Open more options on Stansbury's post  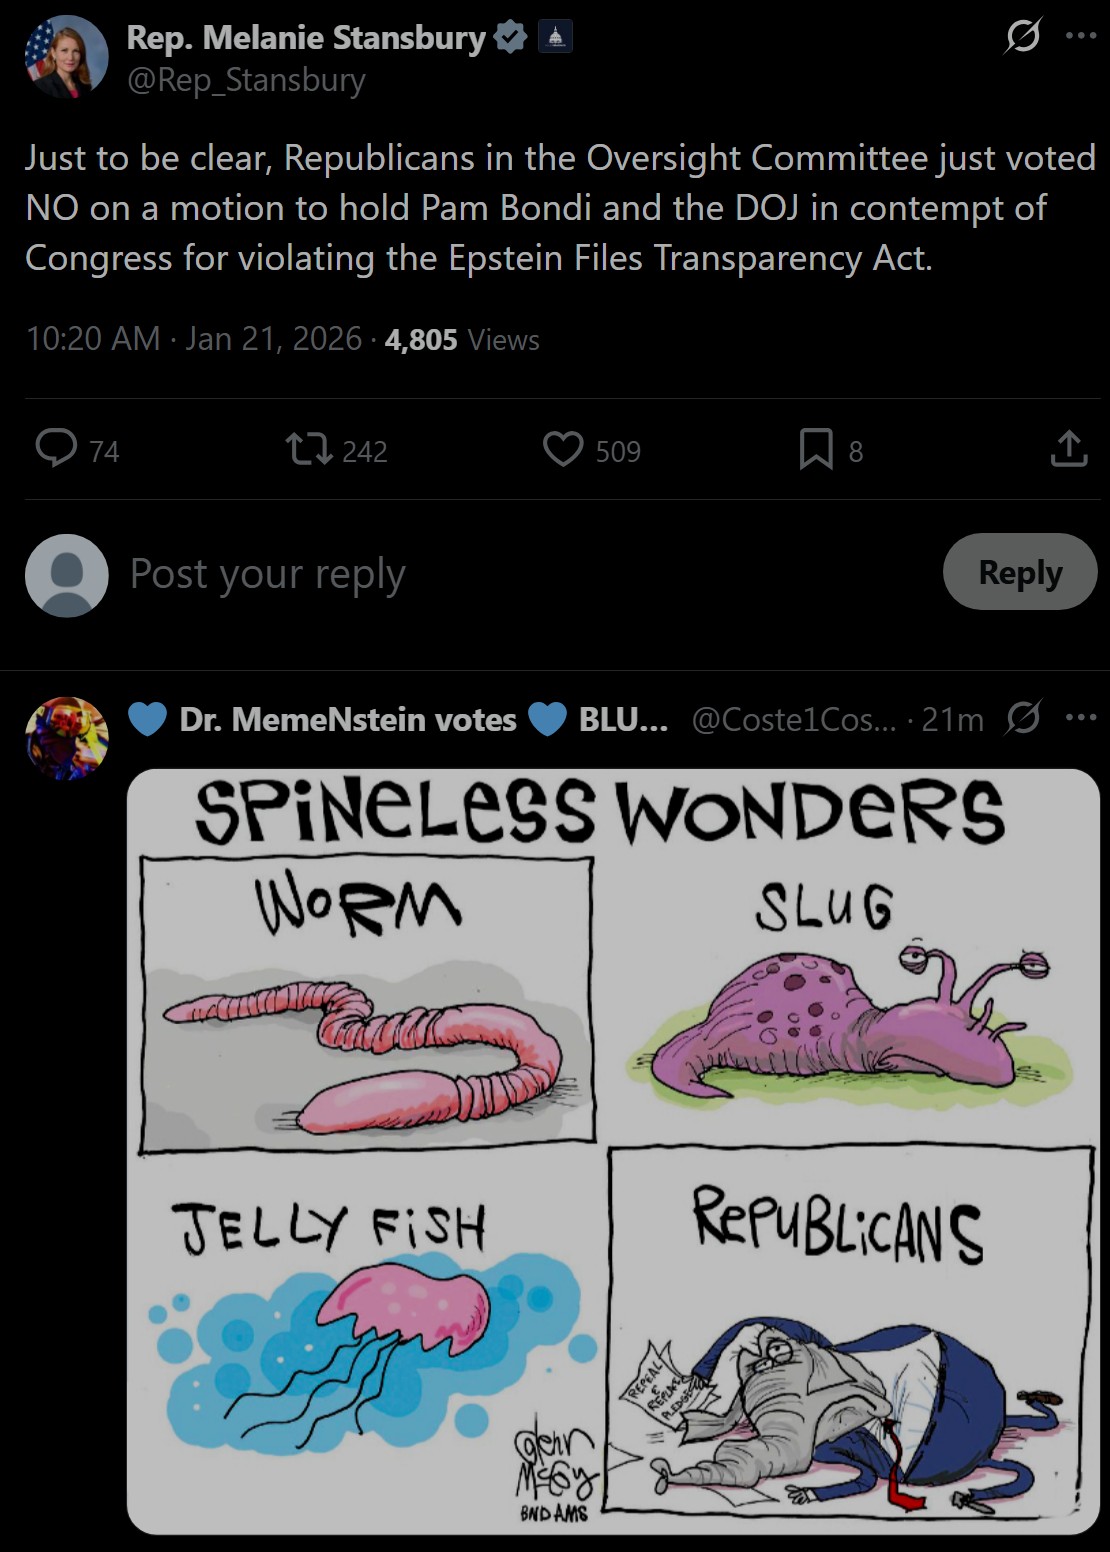(x=1081, y=36)
